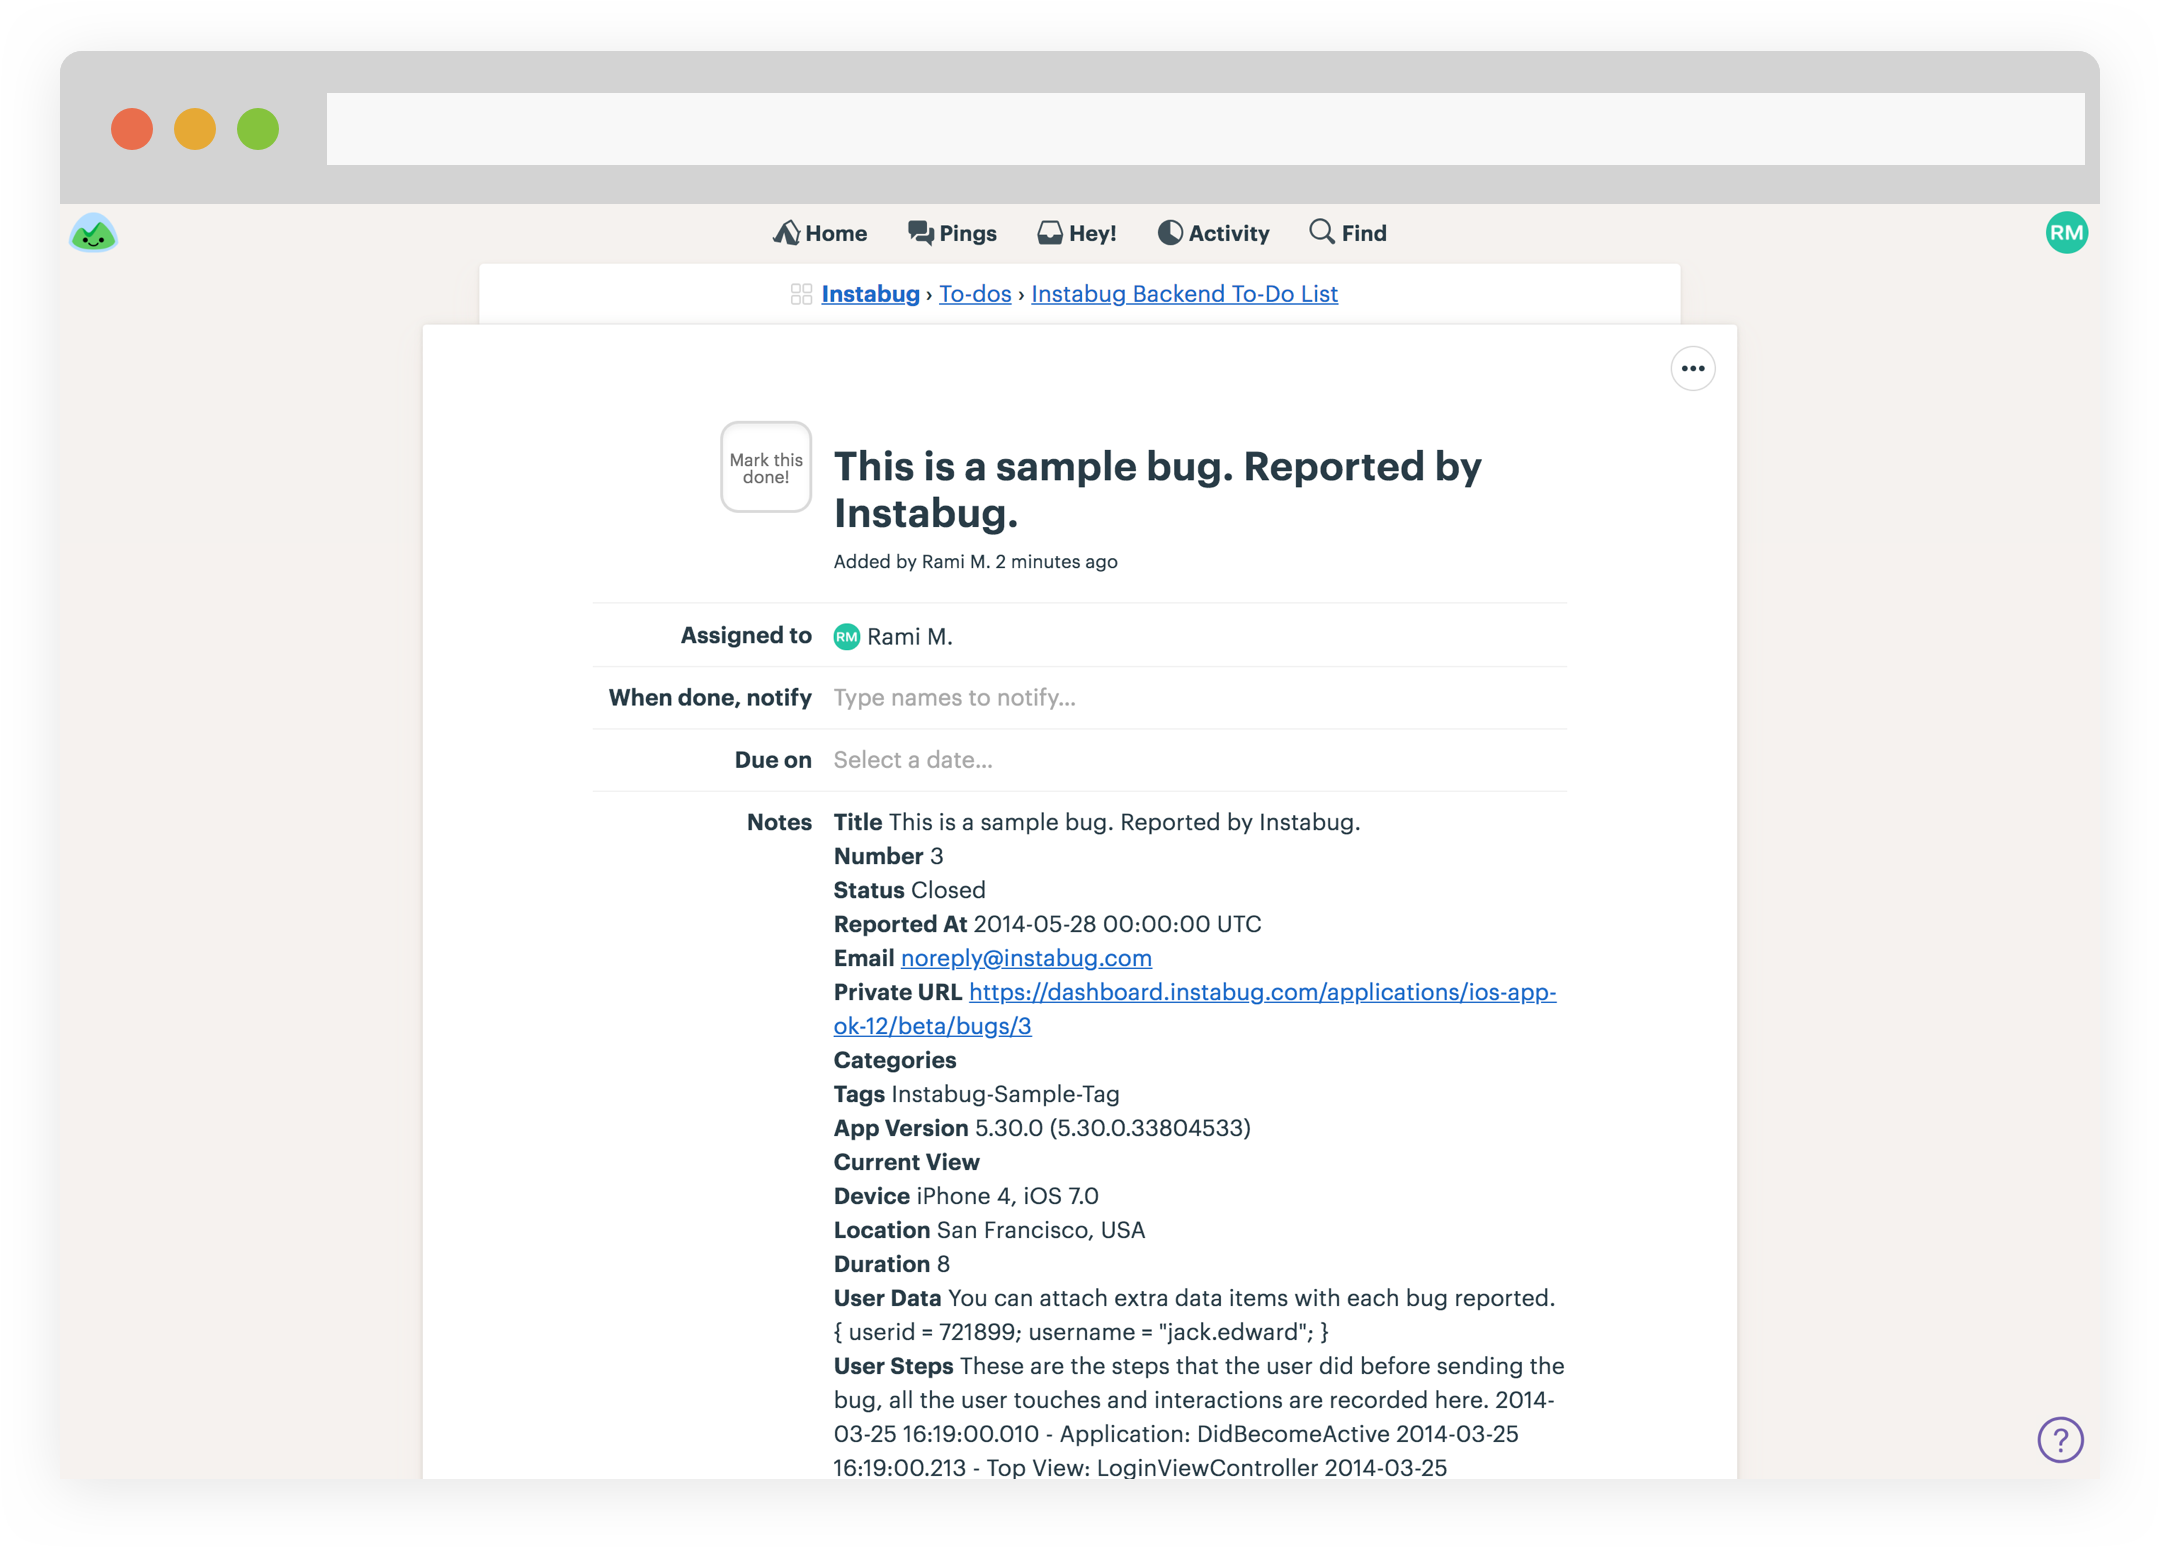Open the Hey! notifications inbox
The image size is (2160, 1548).
[x=1077, y=233]
